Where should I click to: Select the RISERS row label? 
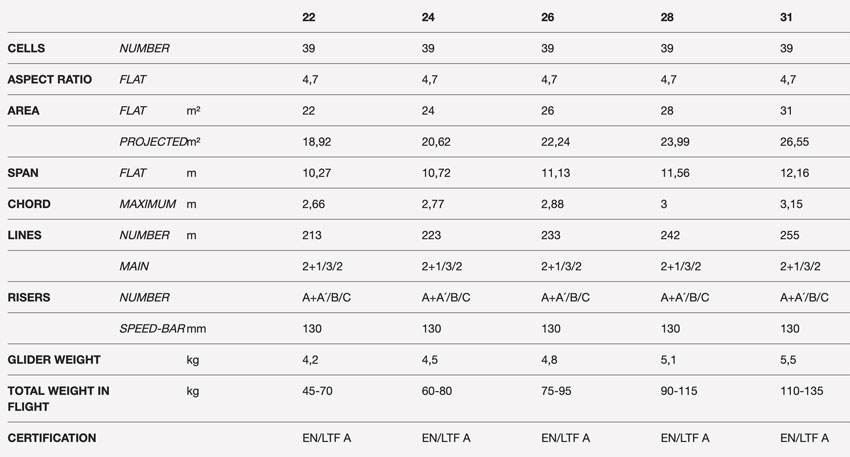(x=29, y=298)
